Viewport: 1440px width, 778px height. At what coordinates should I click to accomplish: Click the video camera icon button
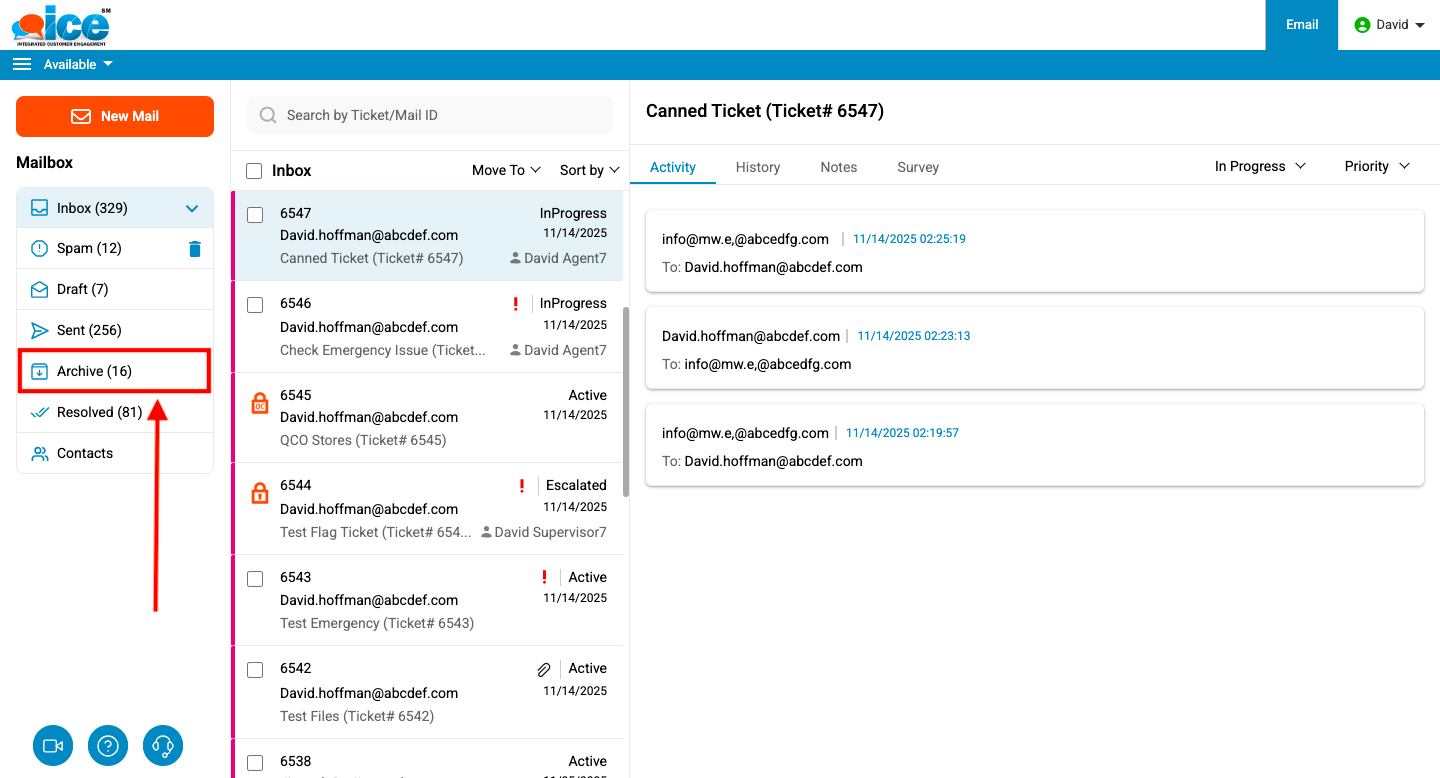coord(53,746)
